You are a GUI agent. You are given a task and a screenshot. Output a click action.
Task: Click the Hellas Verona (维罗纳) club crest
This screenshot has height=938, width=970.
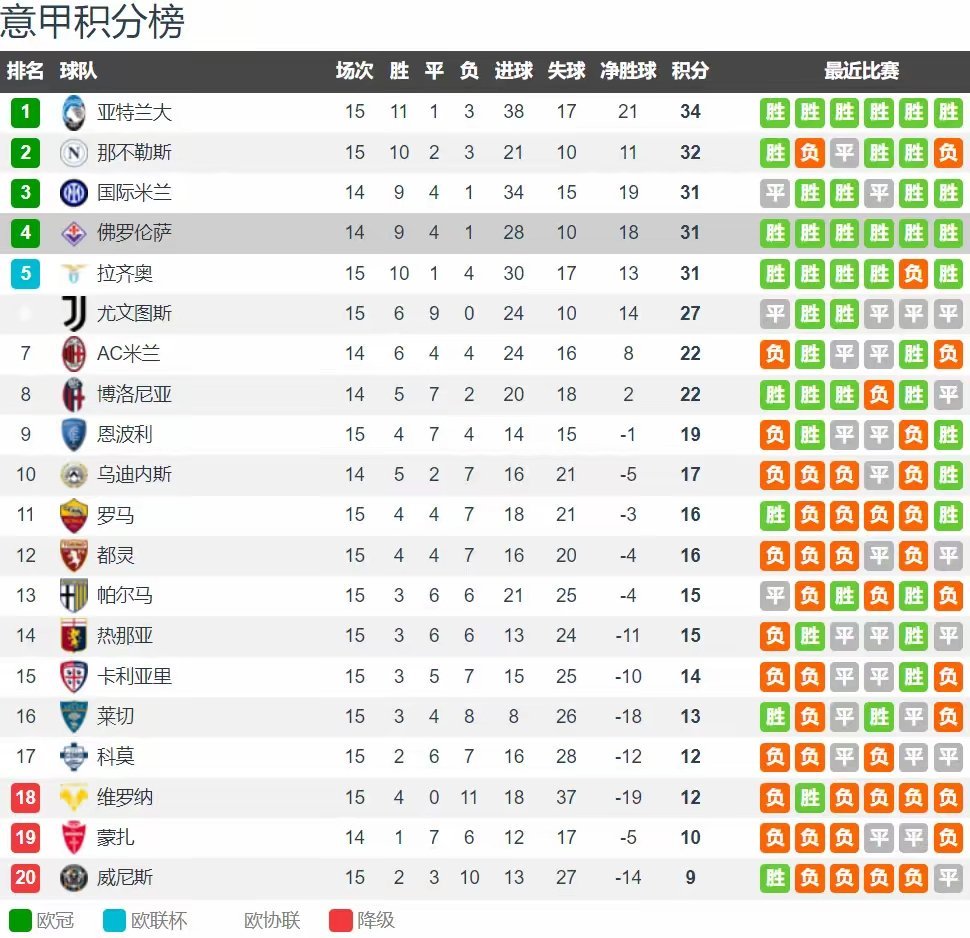74,797
